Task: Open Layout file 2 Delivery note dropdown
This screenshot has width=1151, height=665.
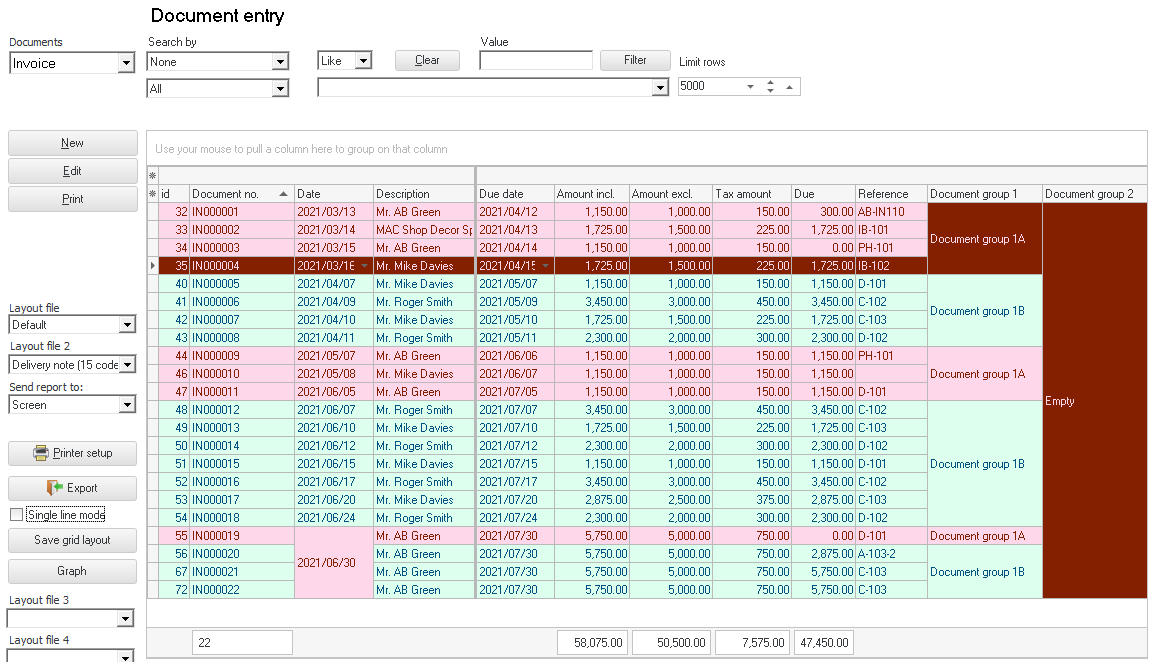Action: tap(126, 365)
